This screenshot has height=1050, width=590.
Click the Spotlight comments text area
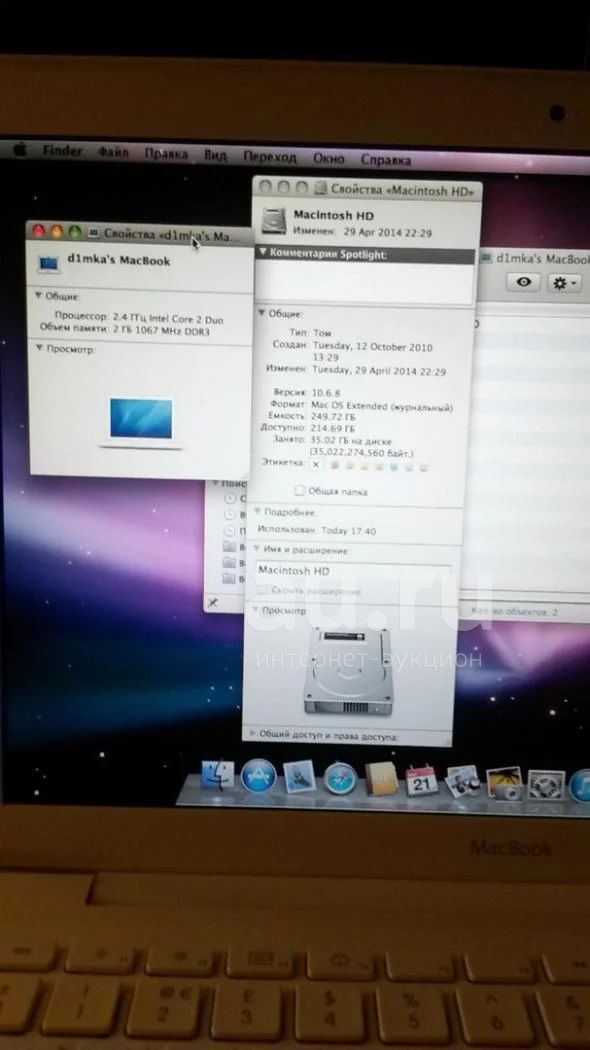(x=364, y=282)
